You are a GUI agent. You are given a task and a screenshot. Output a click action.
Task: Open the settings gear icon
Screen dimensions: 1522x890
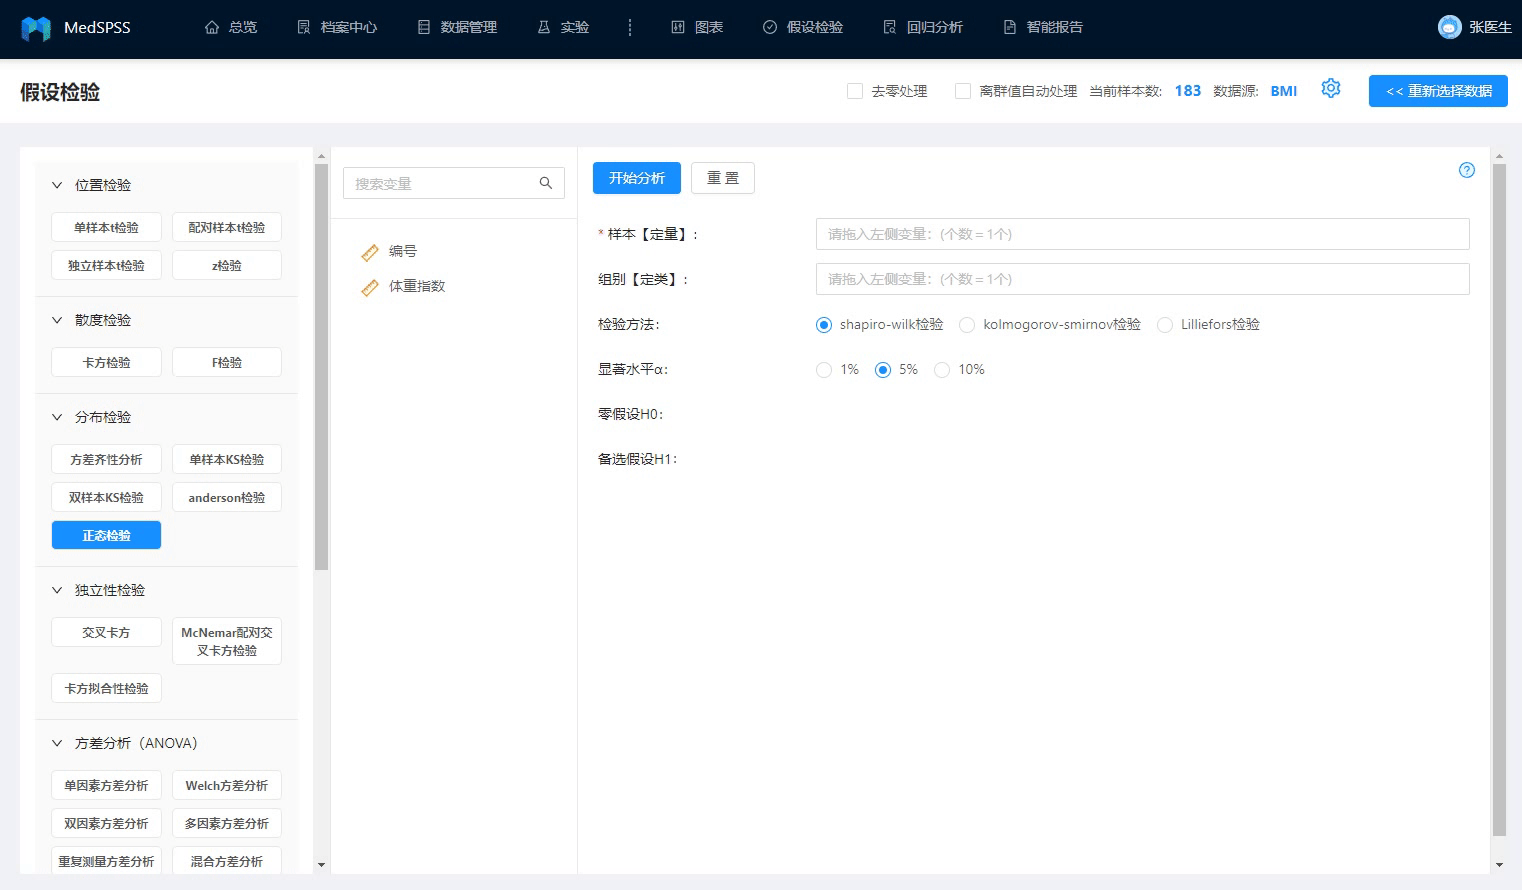tap(1330, 89)
